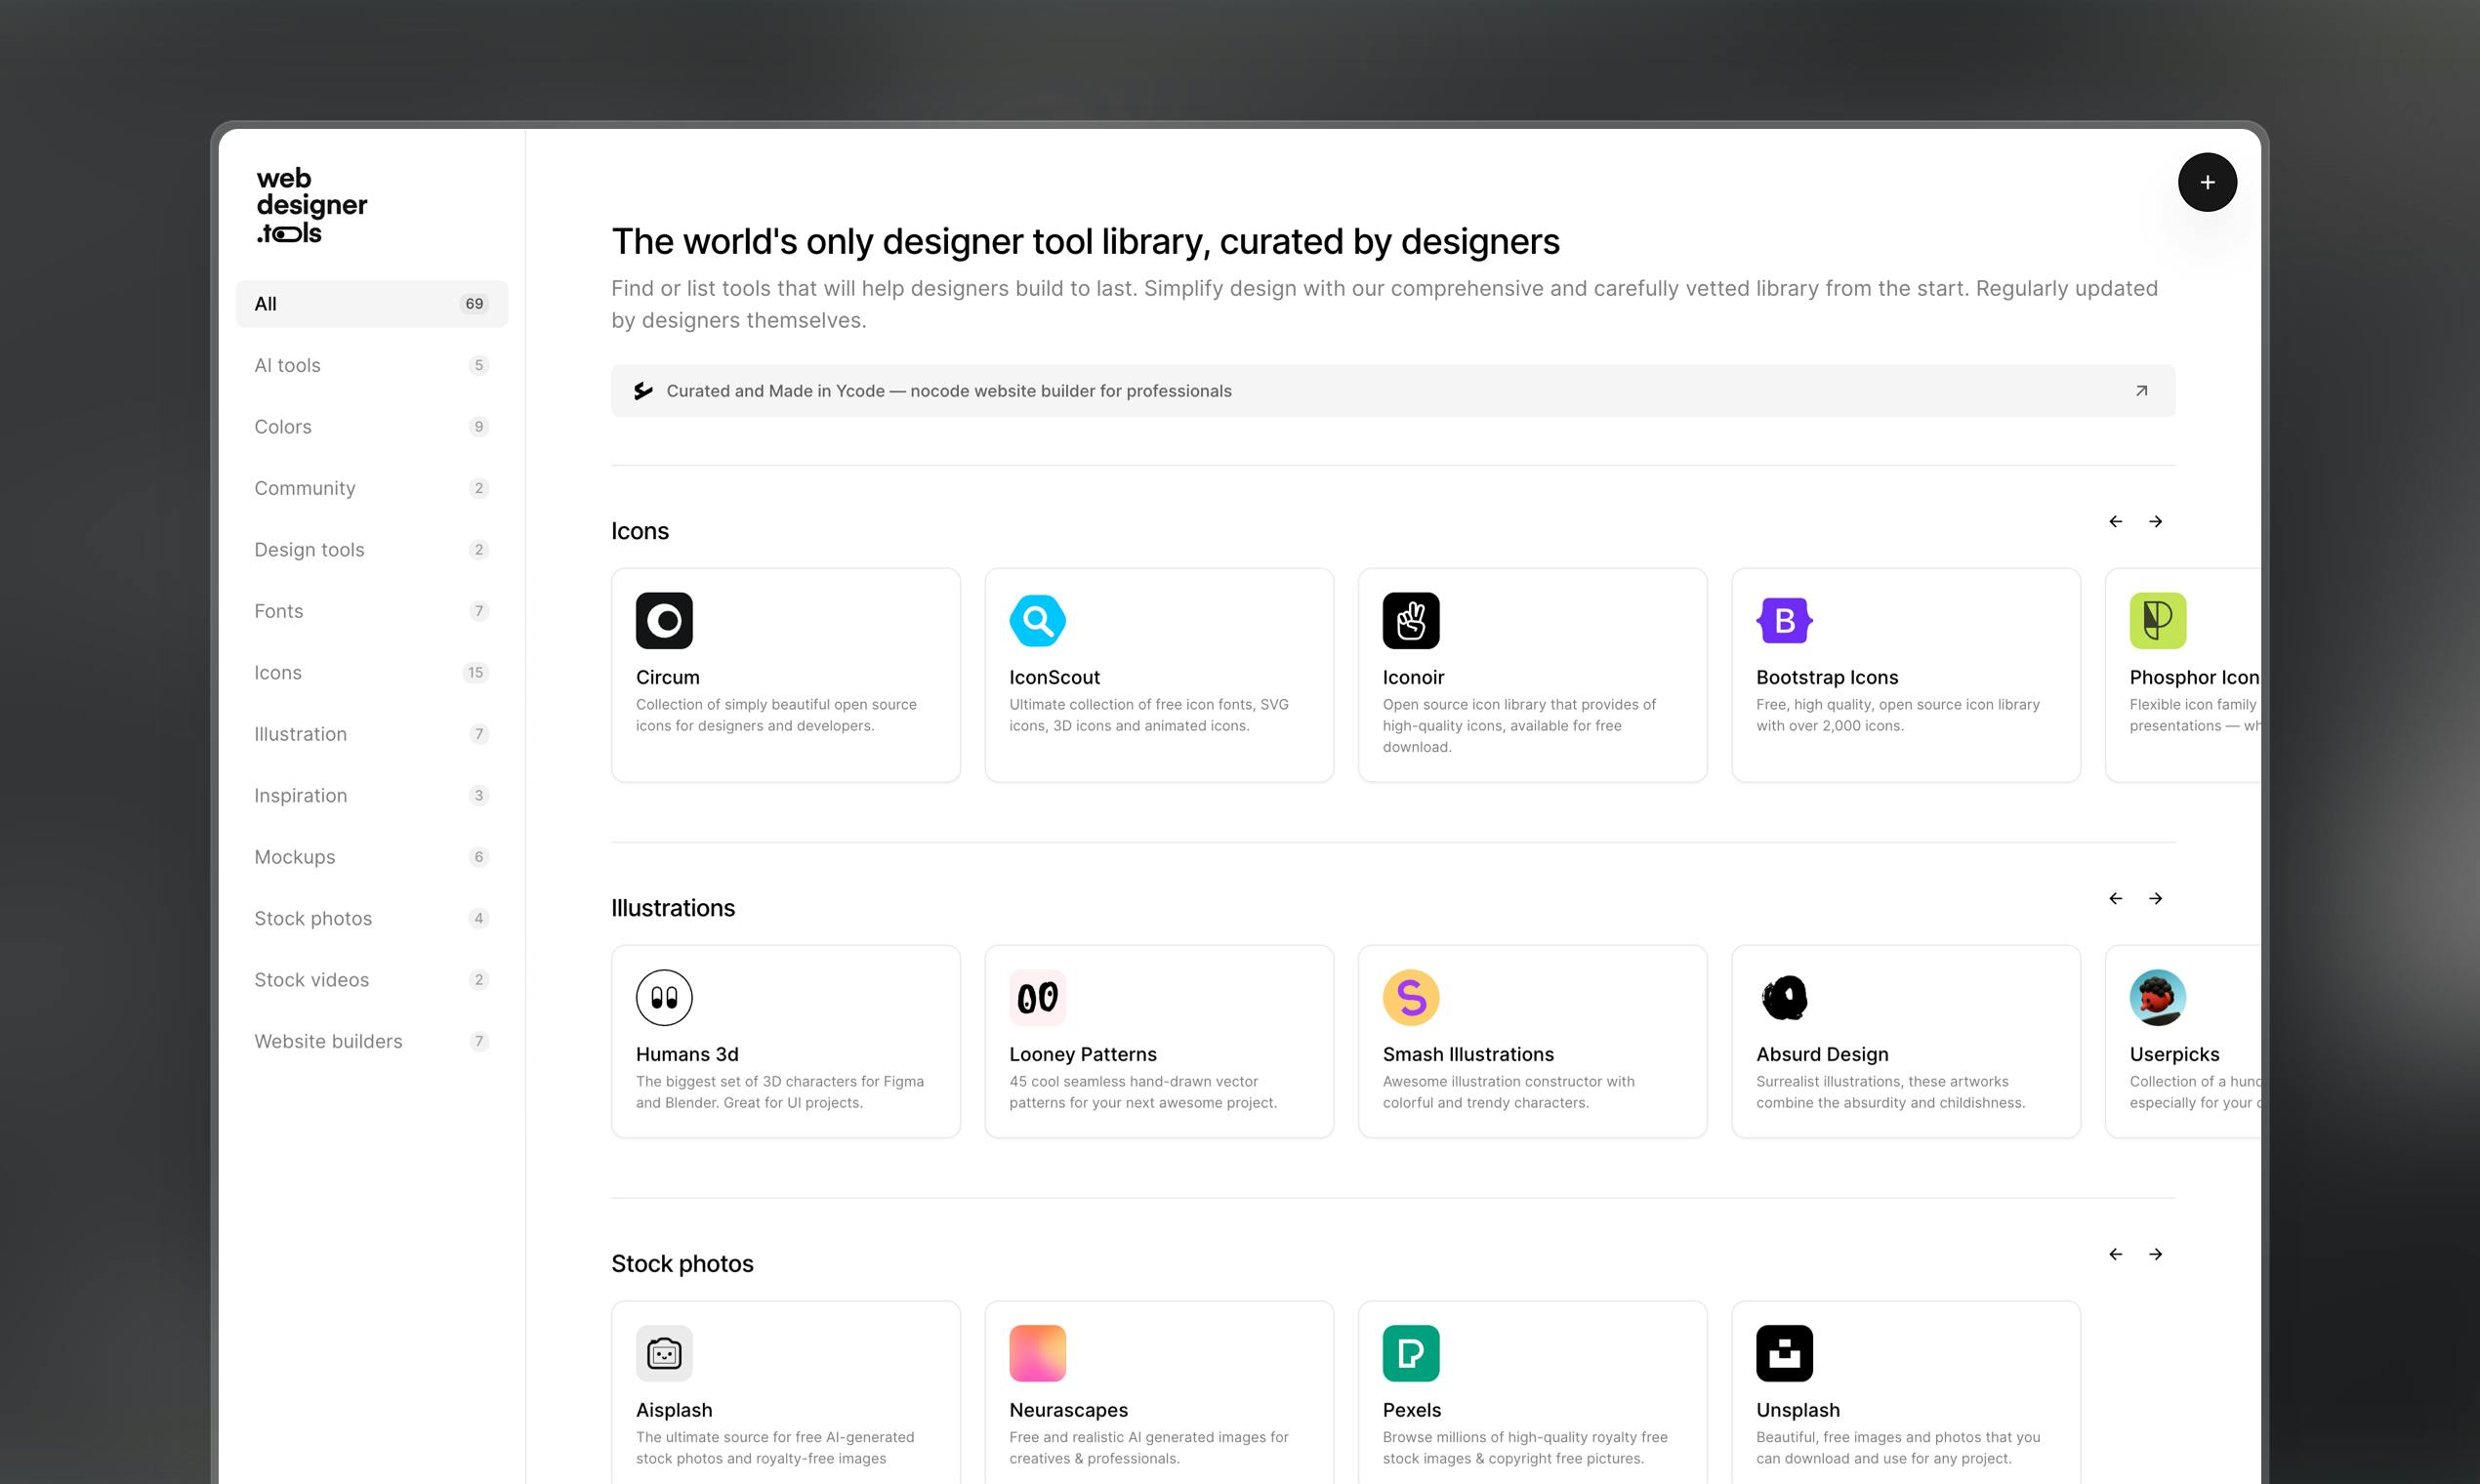Screen dimensions: 2480x1484
Task: Click the 69 count badge beside All
Action: (474, 304)
